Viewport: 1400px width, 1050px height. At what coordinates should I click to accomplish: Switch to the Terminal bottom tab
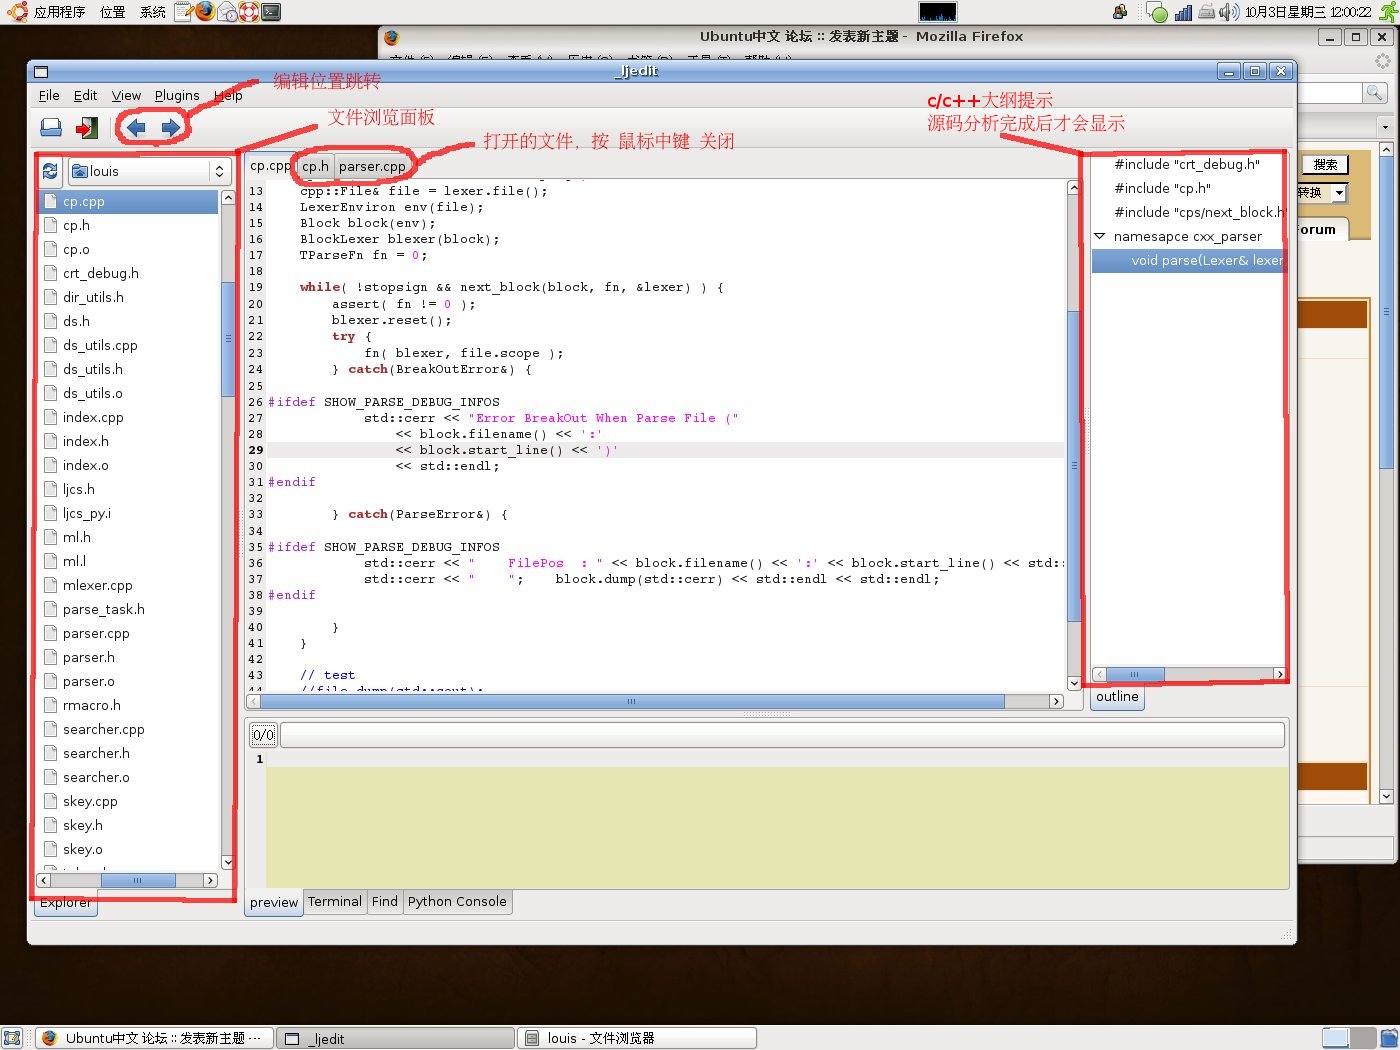point(335,902)
